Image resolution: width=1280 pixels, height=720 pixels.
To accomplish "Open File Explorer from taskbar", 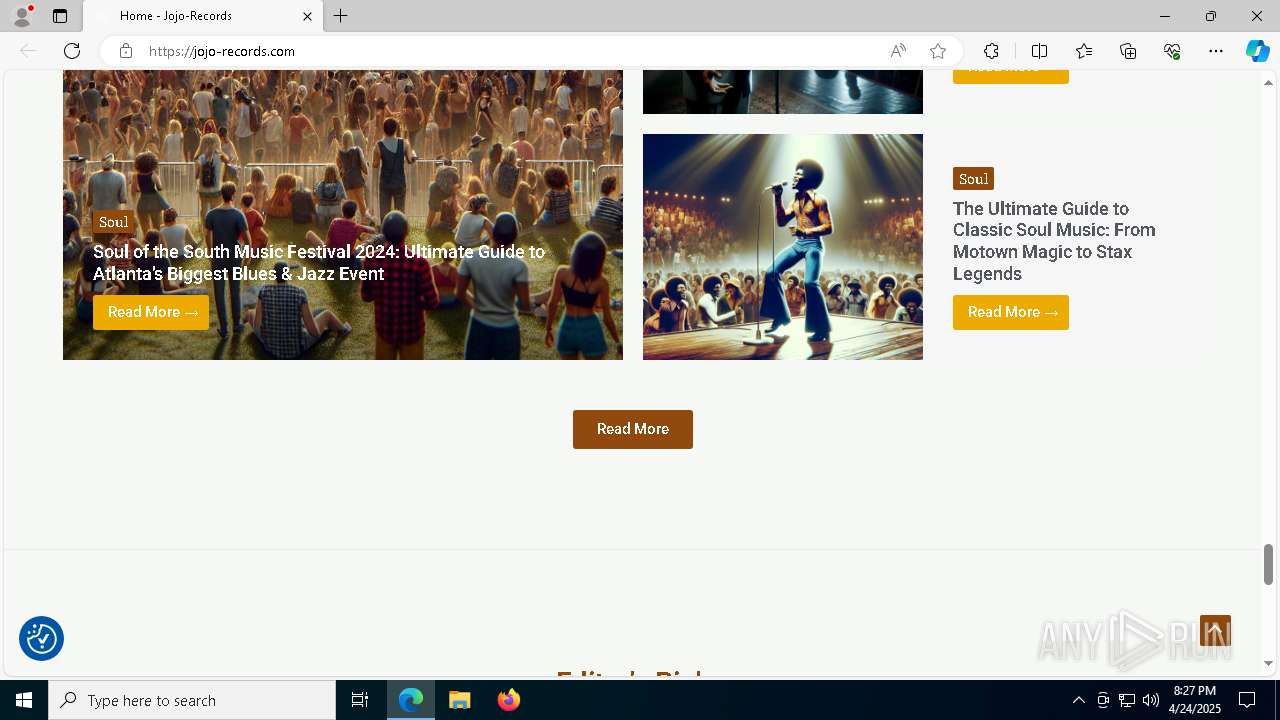I will click(460, 700).
